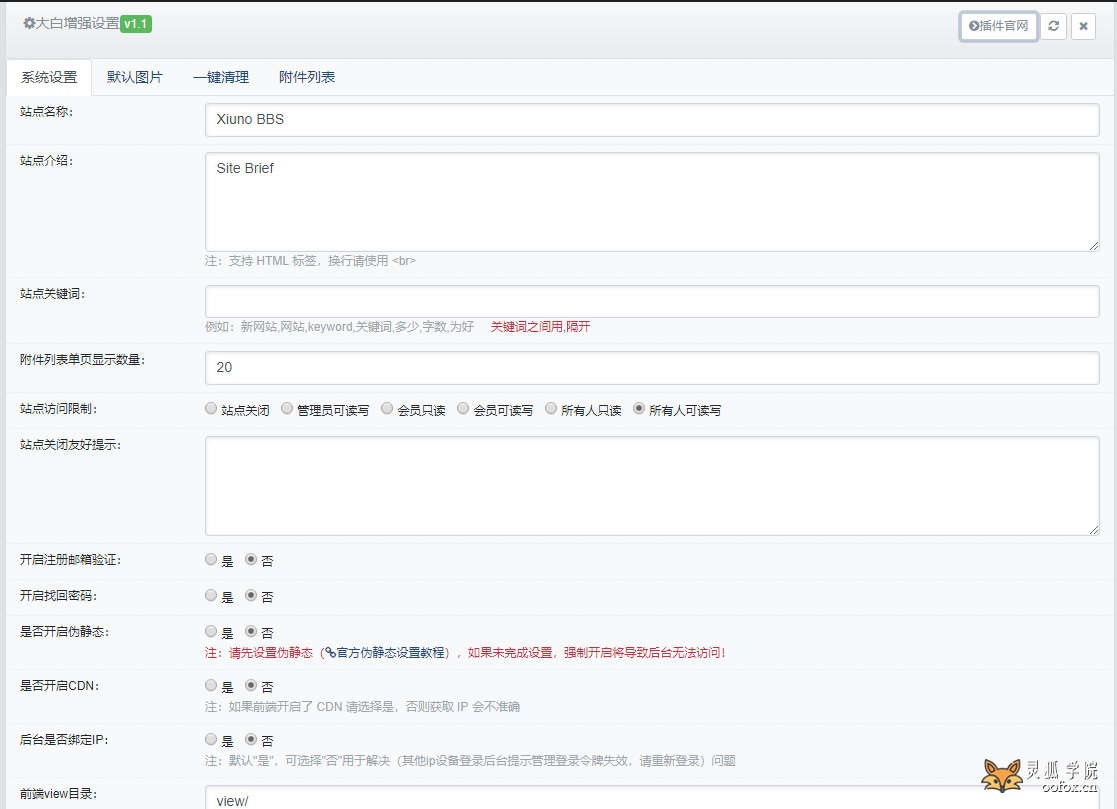Click into the 站点介绍 textarea

[x=652, y=202]
